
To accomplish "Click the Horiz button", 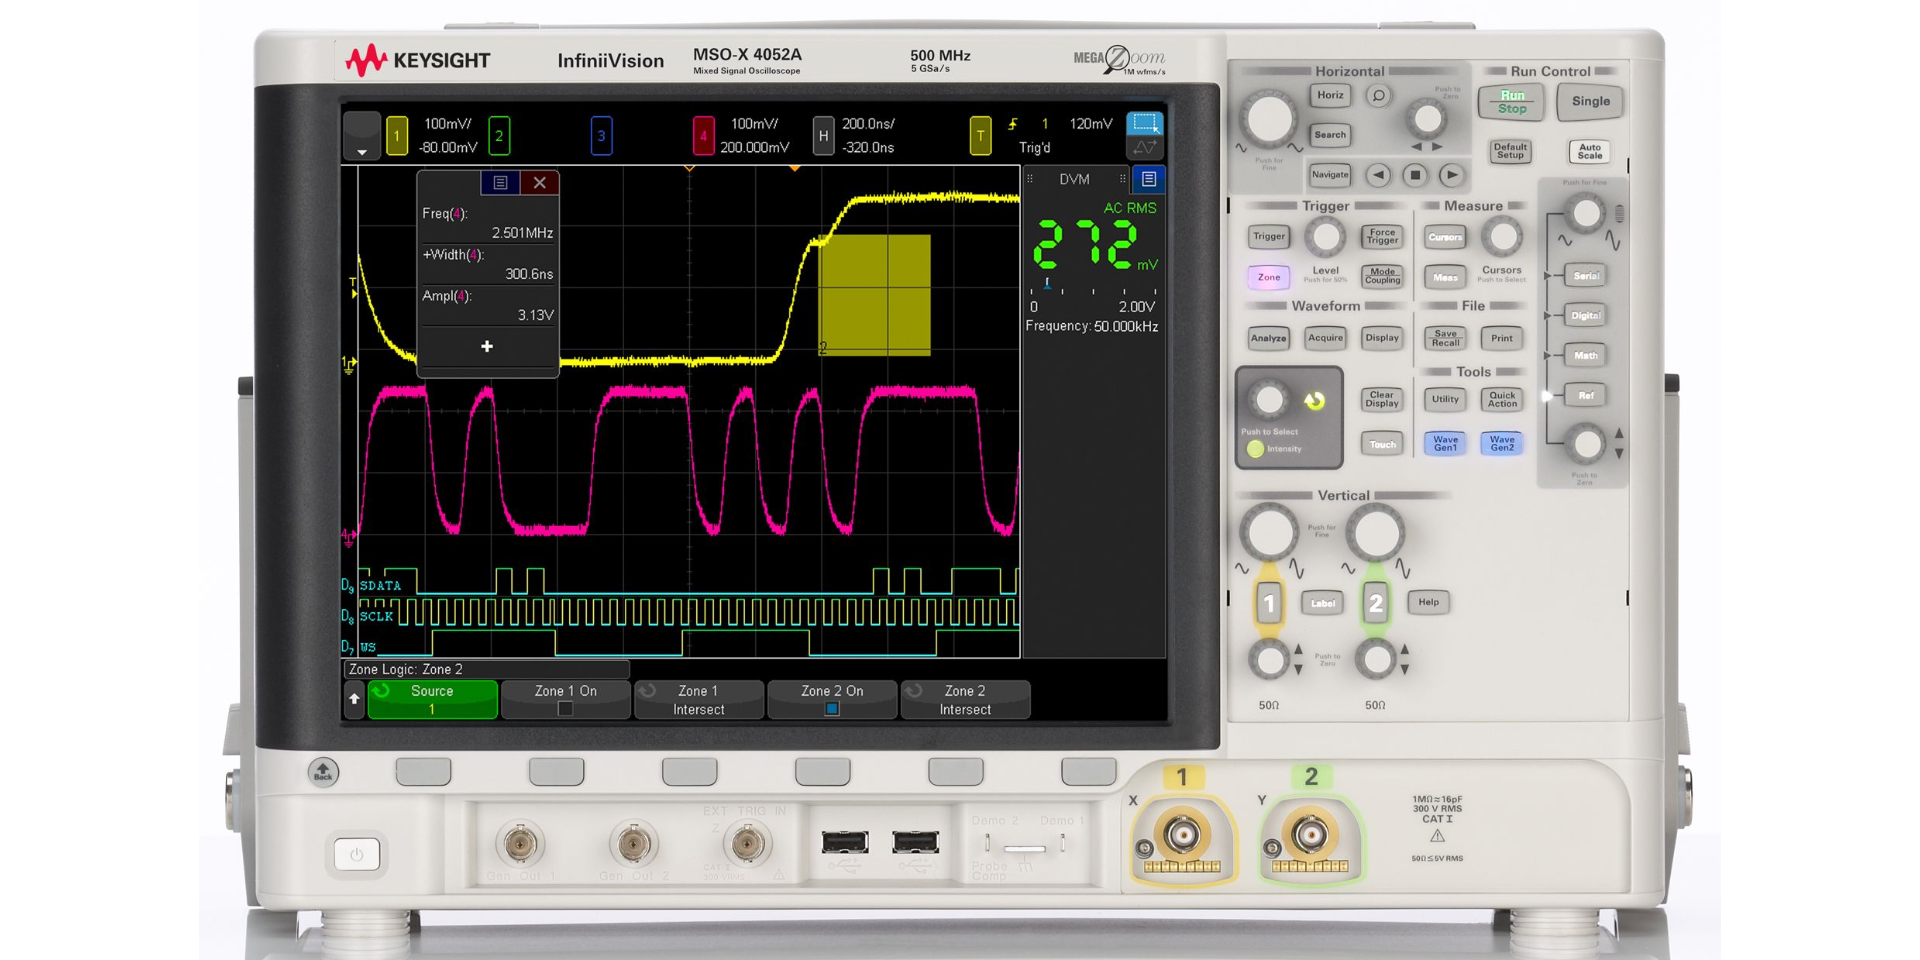I will click(x=1330, y=96).
